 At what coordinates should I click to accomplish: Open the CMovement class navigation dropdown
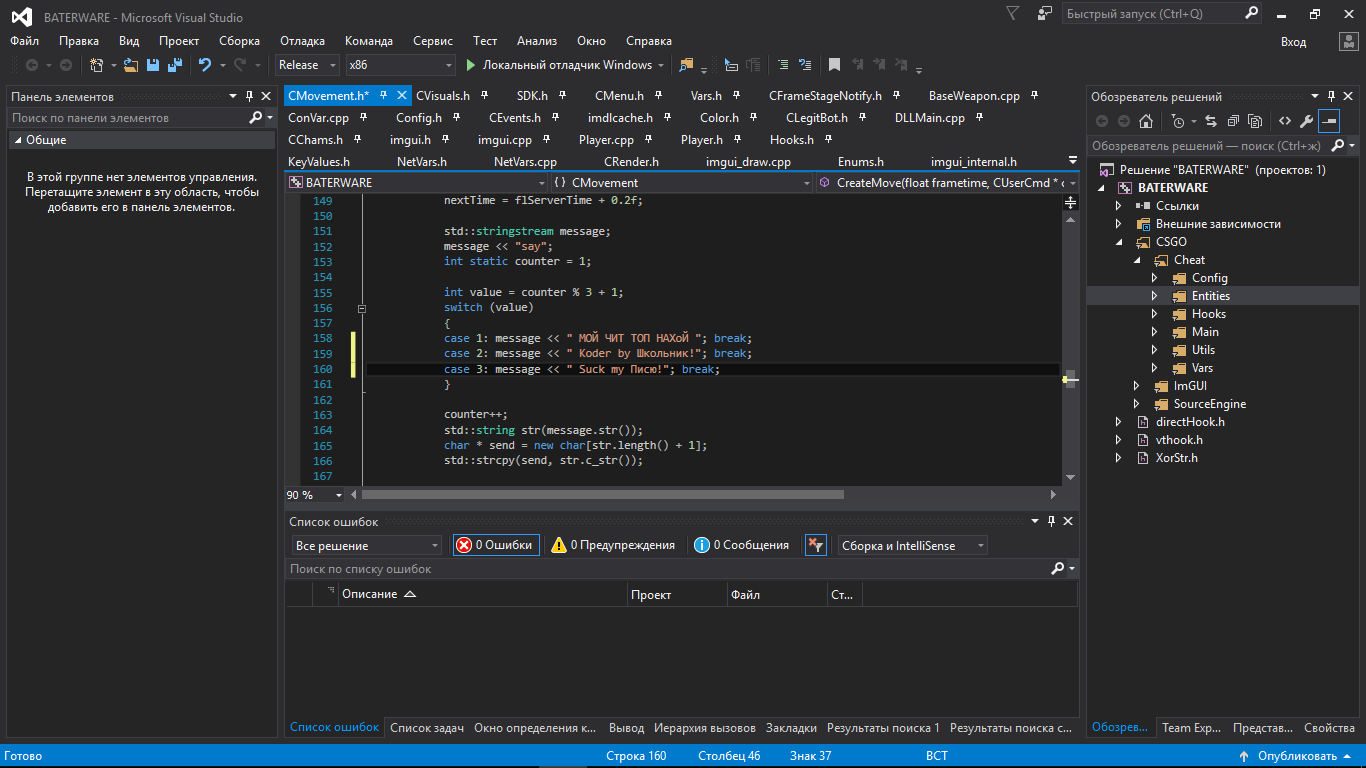pos(681,183)
